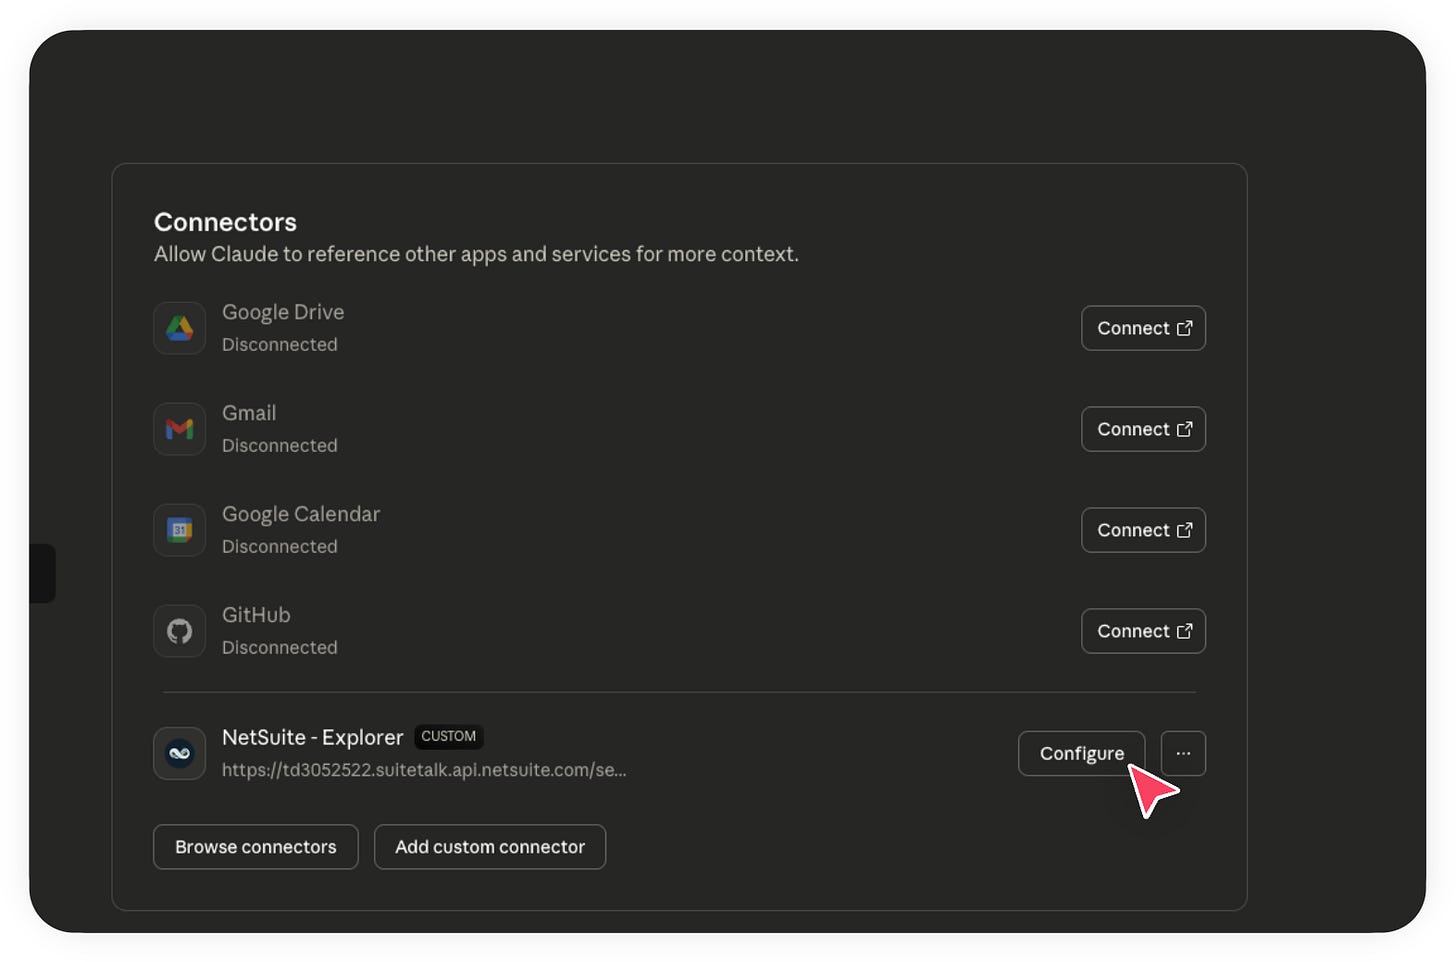Click the NetSuite - Explorer connector icon
Viewport: 1456px width, 962px height.
click(x=180, y=753)
